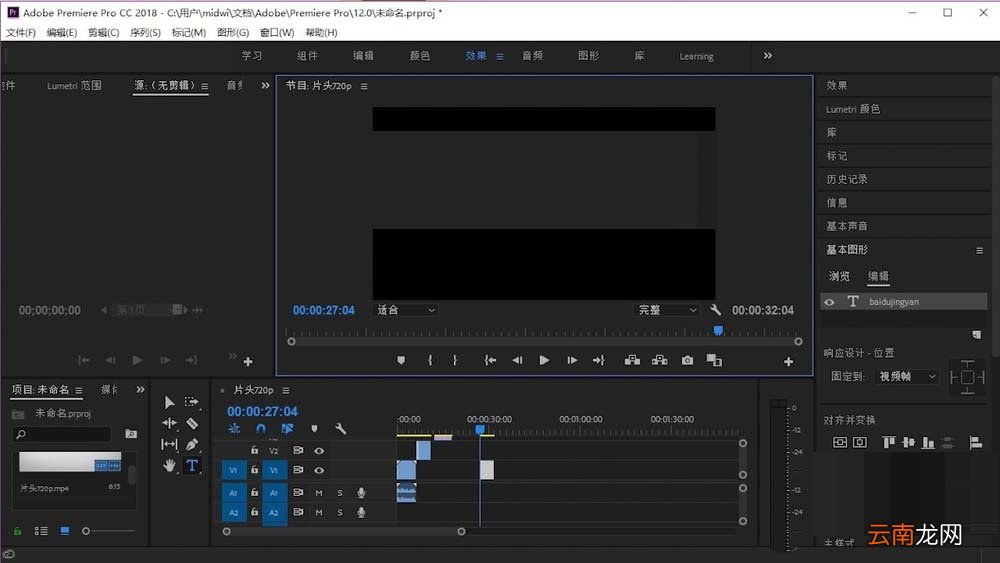Toggle insert sequences as nests icon
1000x563 pixels.
pos(234,428)
